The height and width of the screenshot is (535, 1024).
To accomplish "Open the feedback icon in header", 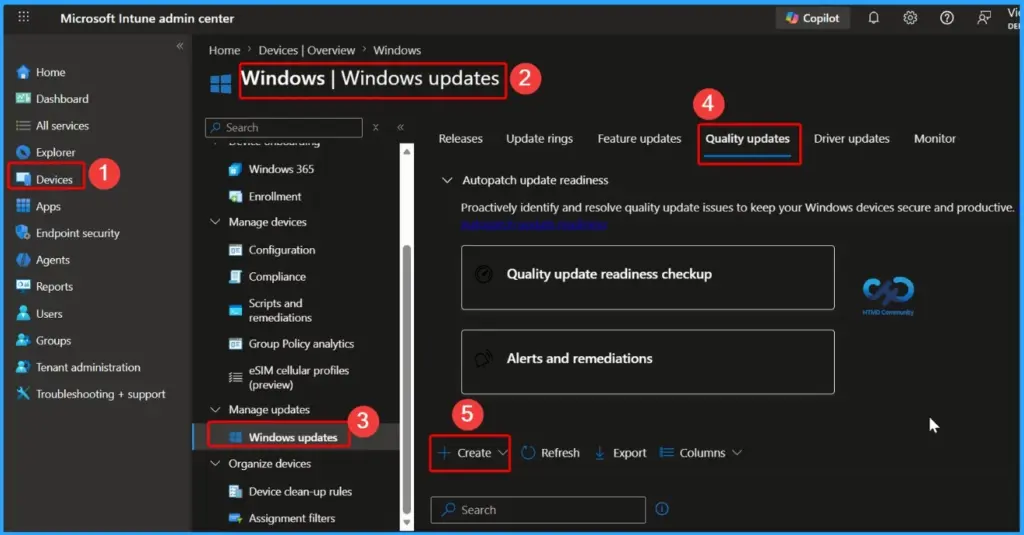I will (x=984, y=18).
